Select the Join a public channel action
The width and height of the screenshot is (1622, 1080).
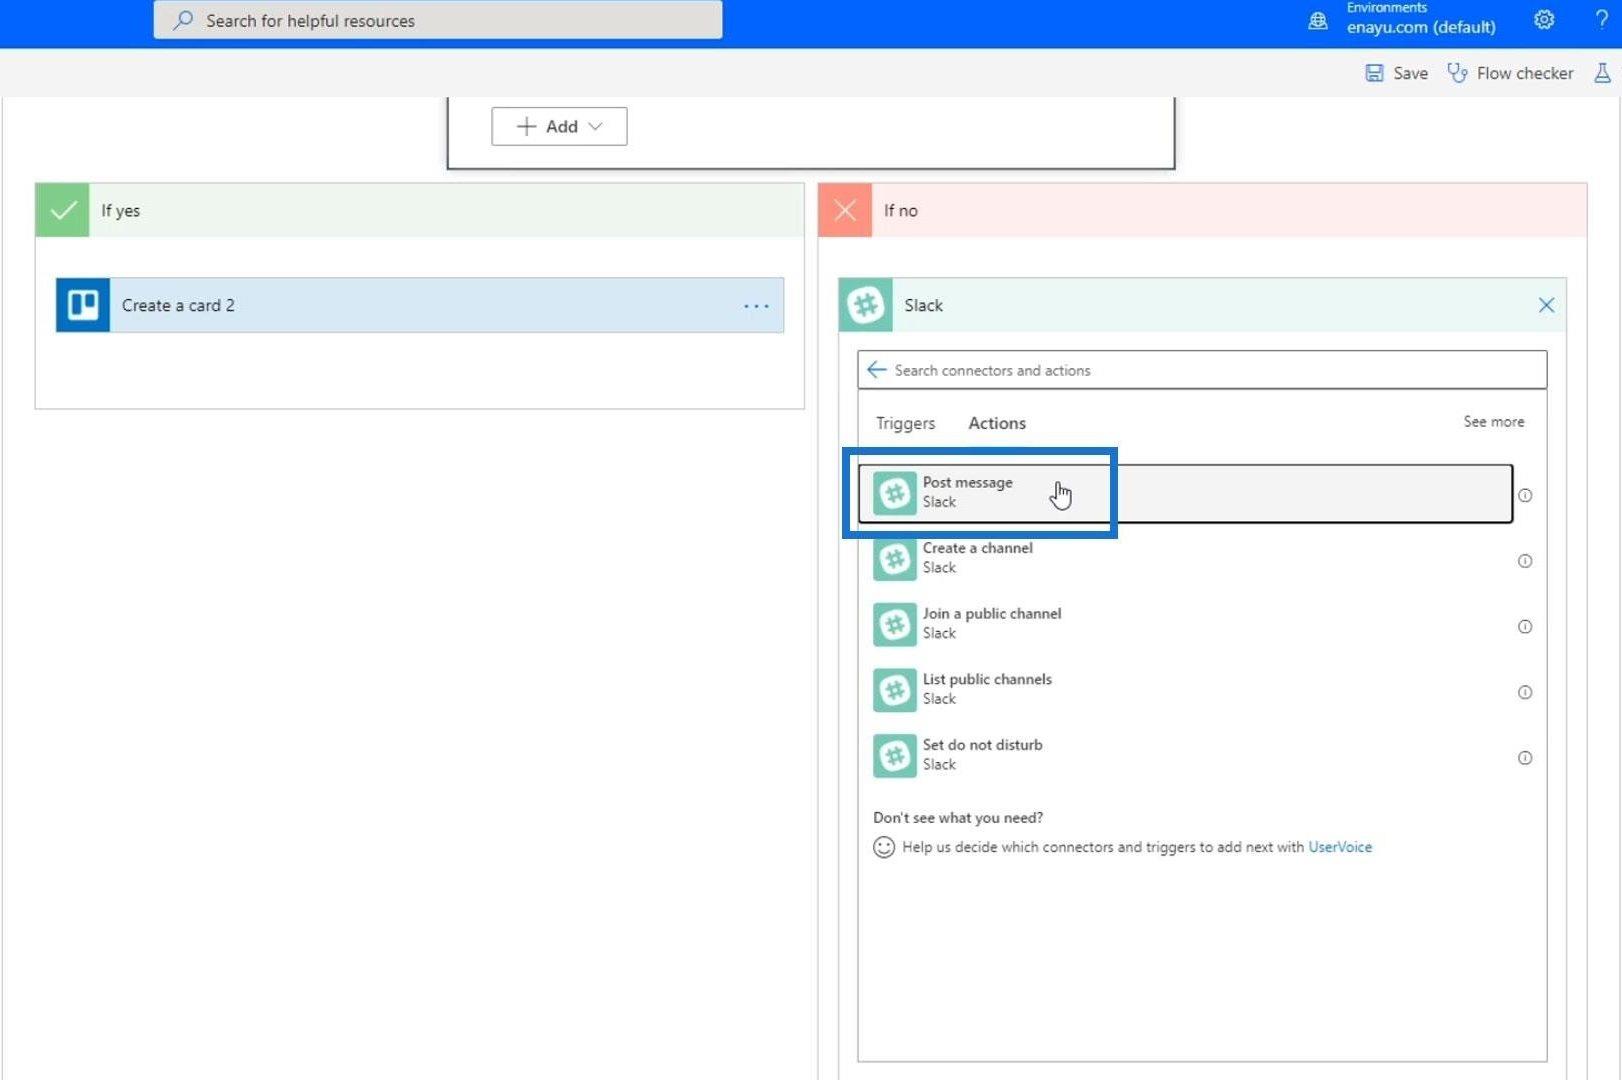[1185, 624]
